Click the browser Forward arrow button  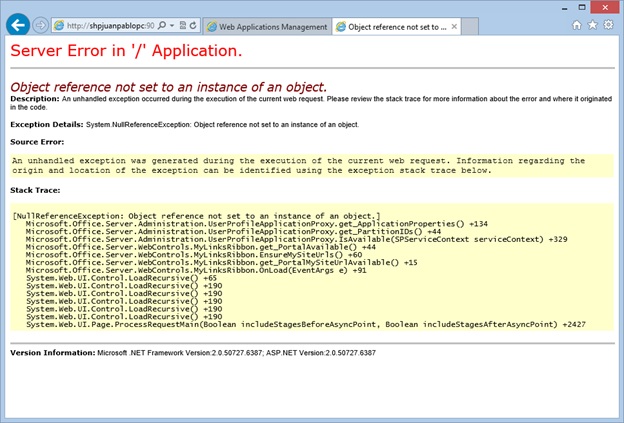point(41,24)
